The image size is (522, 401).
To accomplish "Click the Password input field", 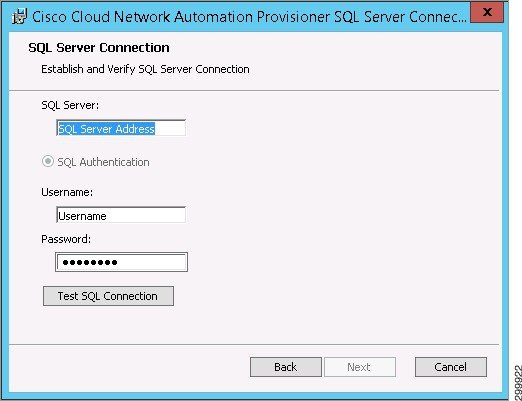I will (x=121, y=262).
